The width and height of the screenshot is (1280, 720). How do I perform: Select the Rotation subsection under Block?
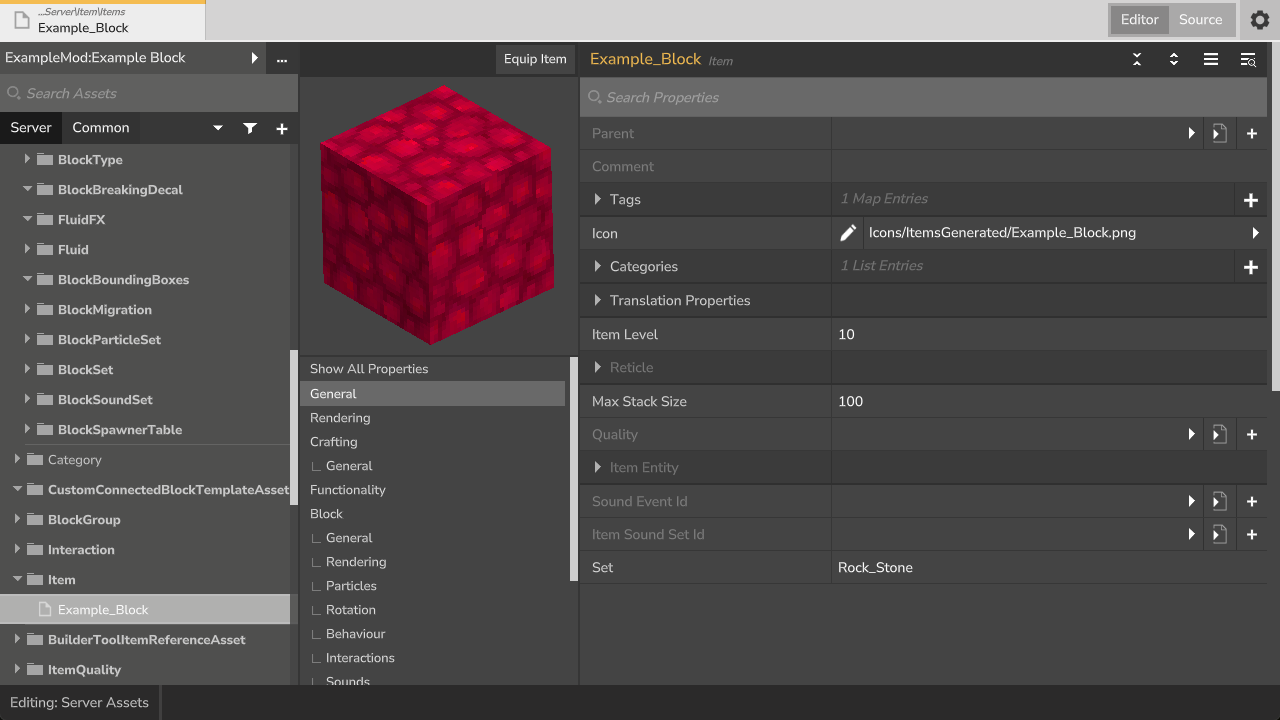(x=351, y=610)
